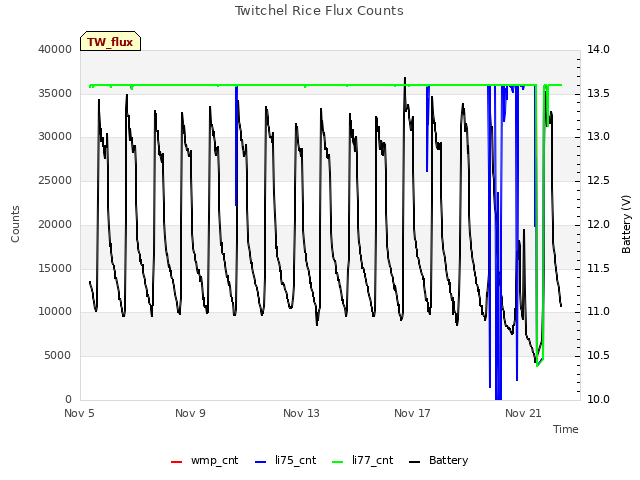Image resolution: width=640 pixels, height=480 pixels.
Task: Click the 20000 Counts axis label
Action: coord(55,224)
